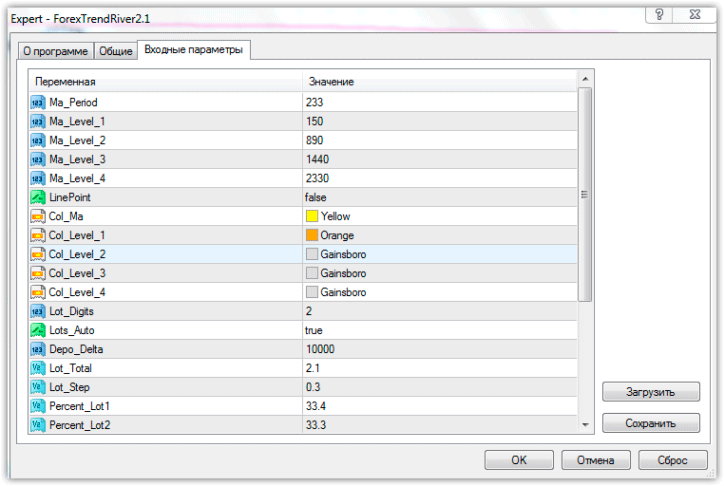Viewport: 724px width, 486px height.
Task: Click the color icon beside Col_Ma
Action: pos(38,216)
